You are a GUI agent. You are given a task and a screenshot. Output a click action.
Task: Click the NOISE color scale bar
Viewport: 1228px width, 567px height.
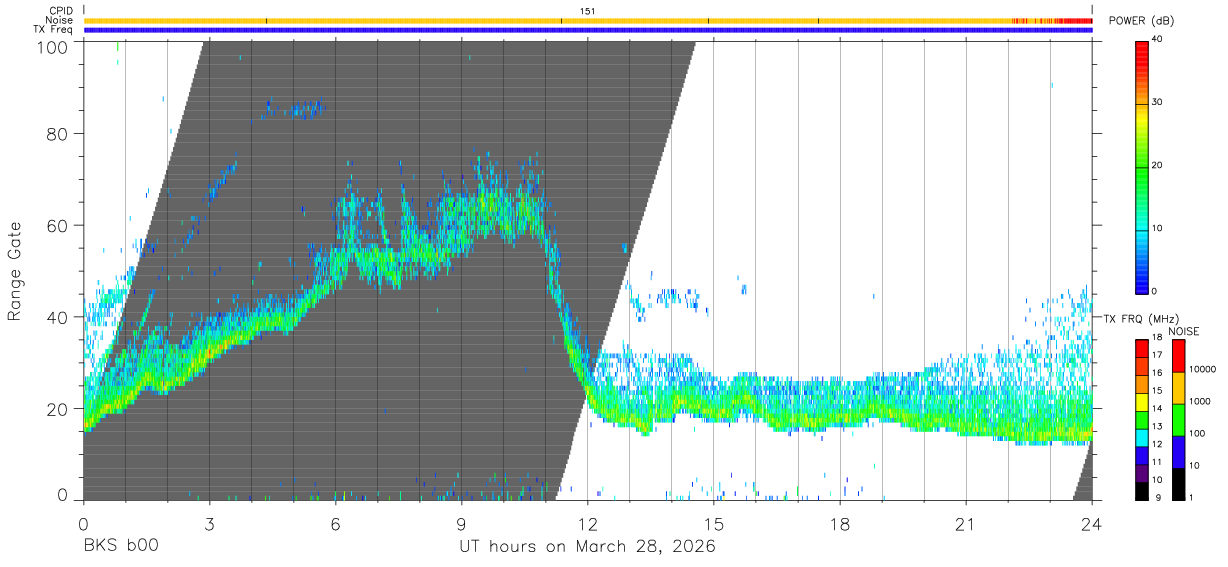(x=1178, y=419)
